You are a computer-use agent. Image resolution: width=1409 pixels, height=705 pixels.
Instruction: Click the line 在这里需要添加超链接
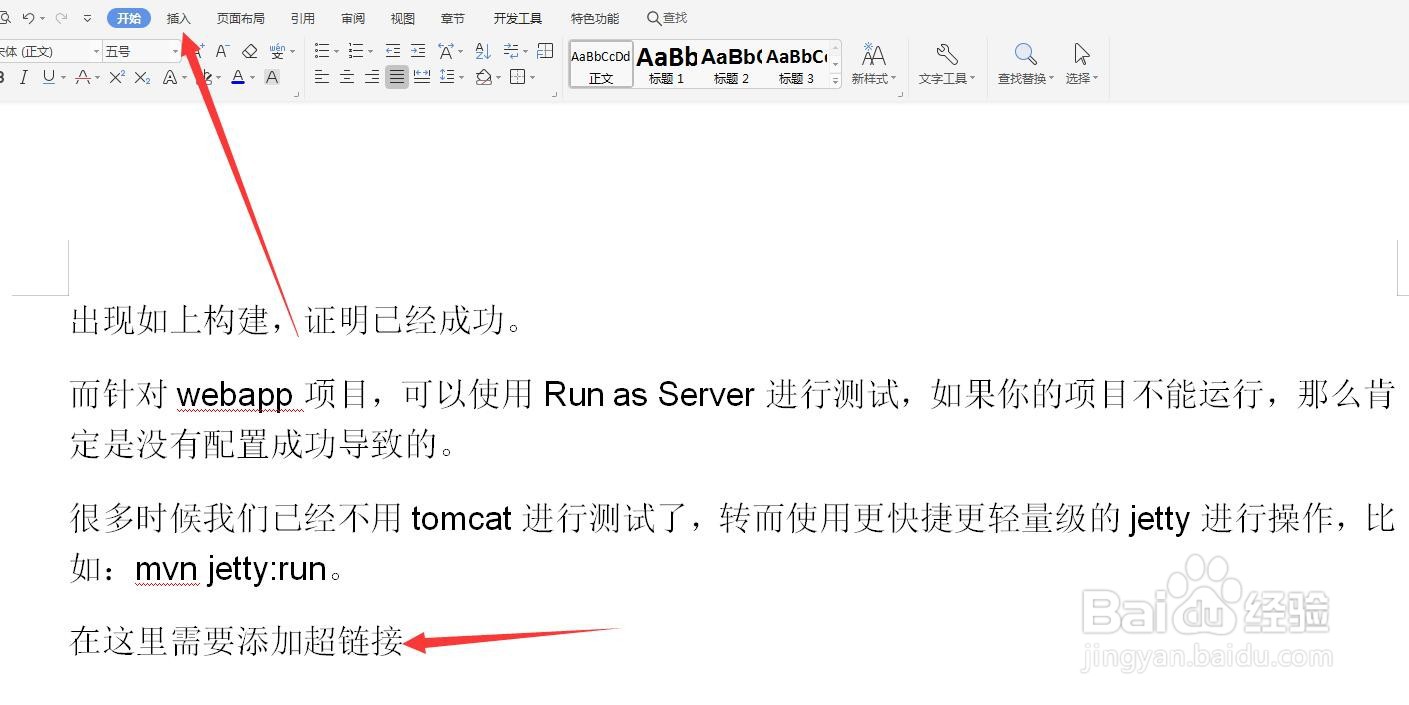pos(236,641)
